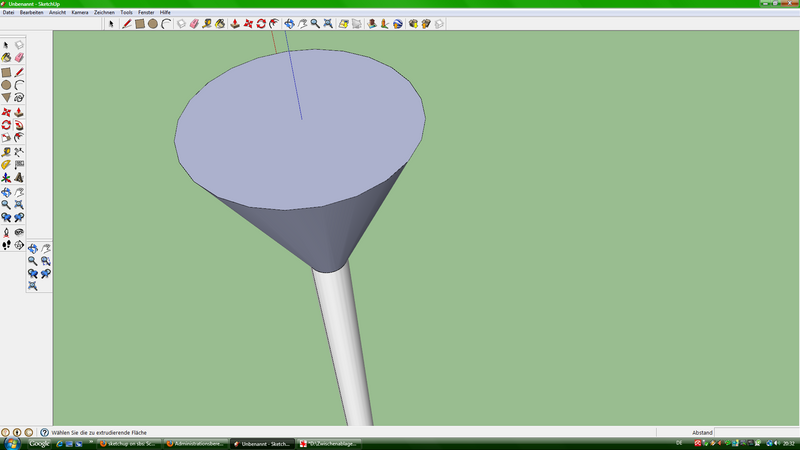Open the Fenster menu
800x450 pixels.
point(146,12)
